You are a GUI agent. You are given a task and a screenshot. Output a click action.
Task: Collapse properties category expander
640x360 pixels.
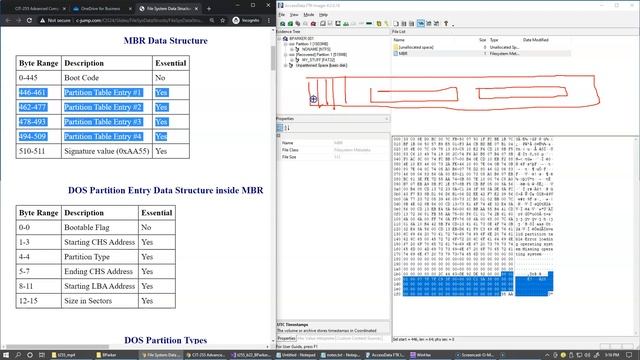[x=279, y=136]
